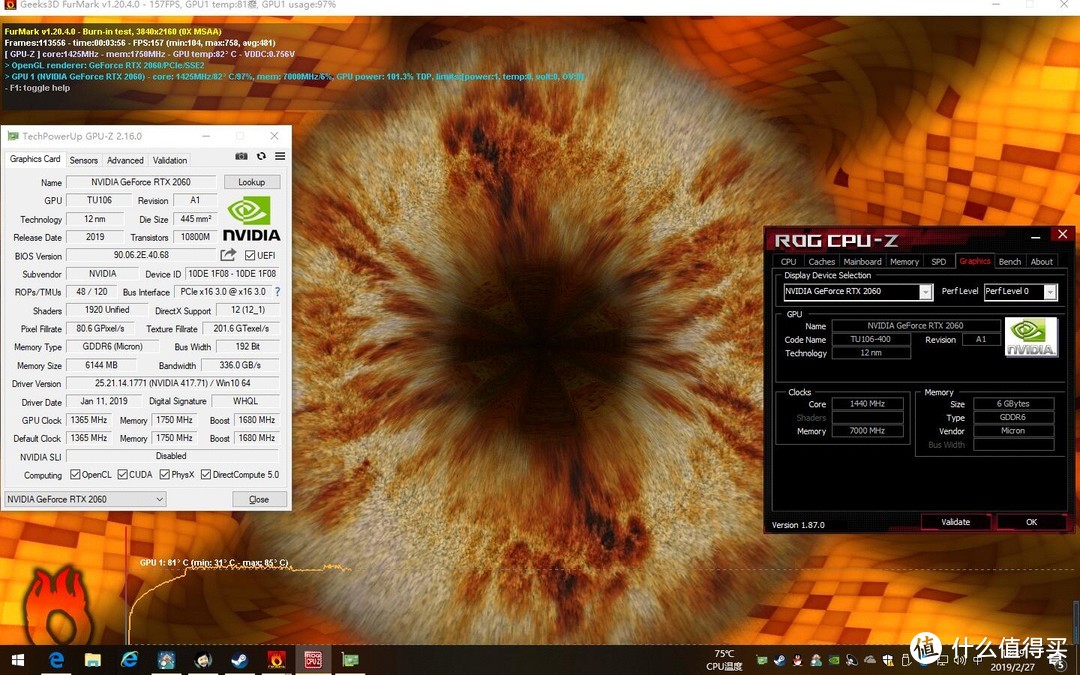This screenshot has height=675, width=1080.
Task: Open the Memory tab in ROG CPU-Z
Action: (x=904, y=262)
